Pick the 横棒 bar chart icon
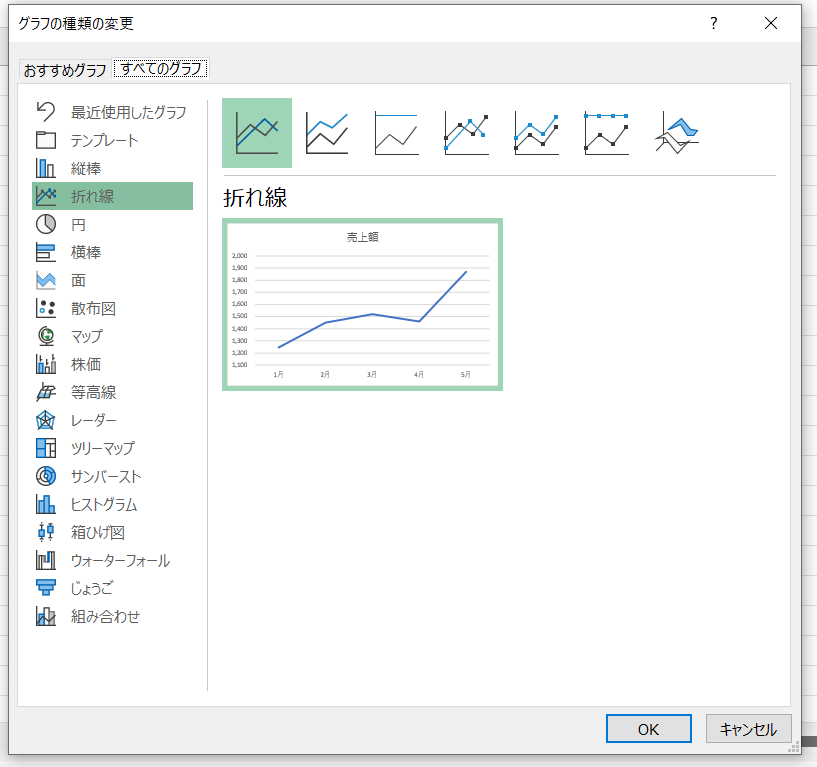Image resolution: width=817 pixels, height=767 pixels. click(x=46, y=252)
